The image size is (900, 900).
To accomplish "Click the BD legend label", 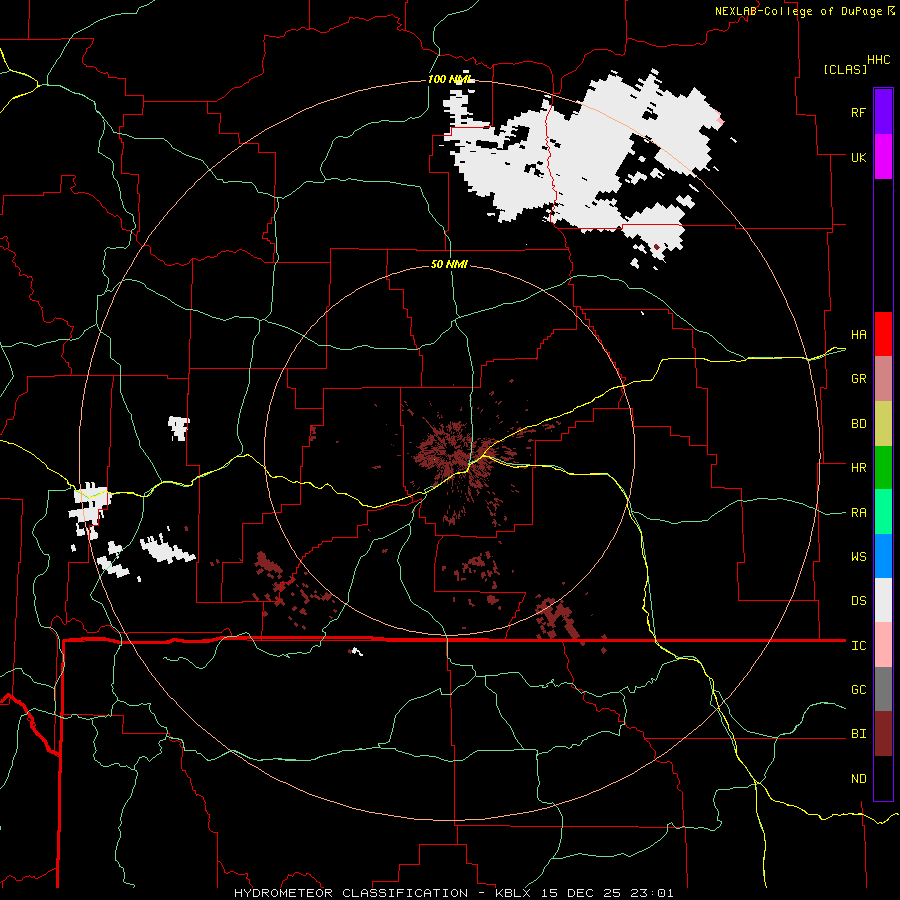I will coord(858,424).
